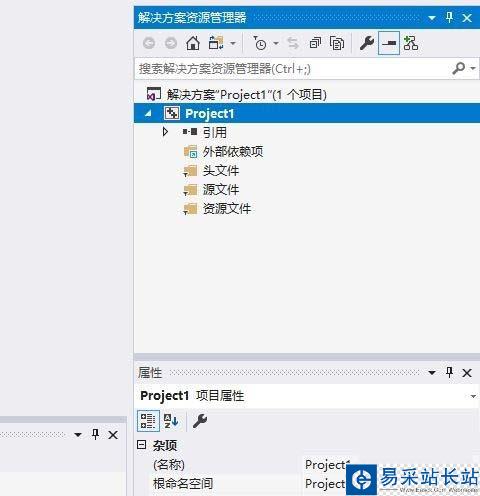Click the 外部依赖项 folder icon

coord(191,152)
